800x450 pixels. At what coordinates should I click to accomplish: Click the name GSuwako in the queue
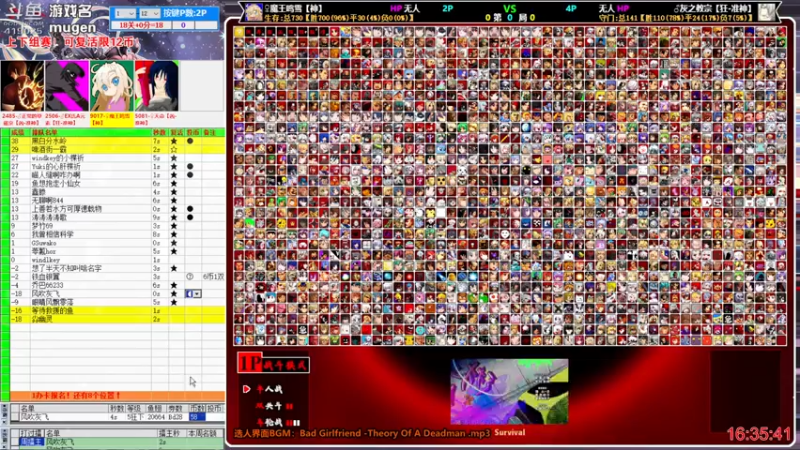click(x=44, y=243)
